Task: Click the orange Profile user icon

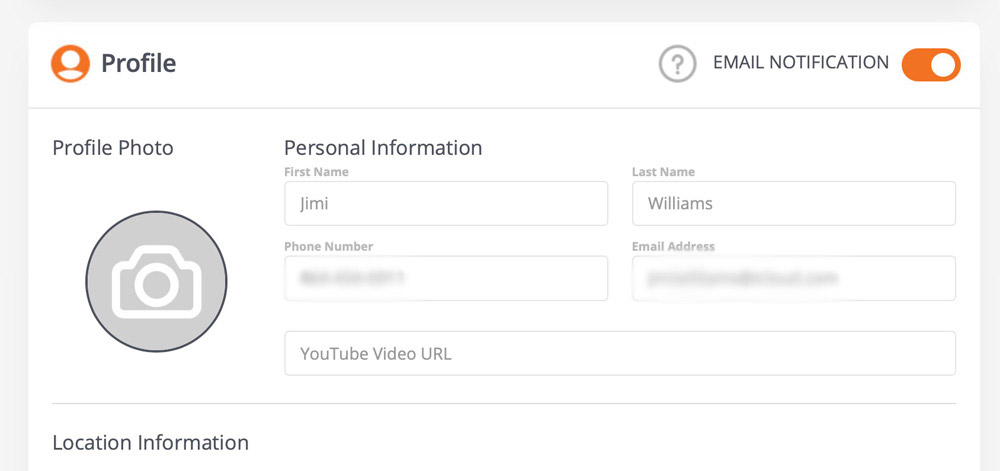Action: [x=70, y=64]
